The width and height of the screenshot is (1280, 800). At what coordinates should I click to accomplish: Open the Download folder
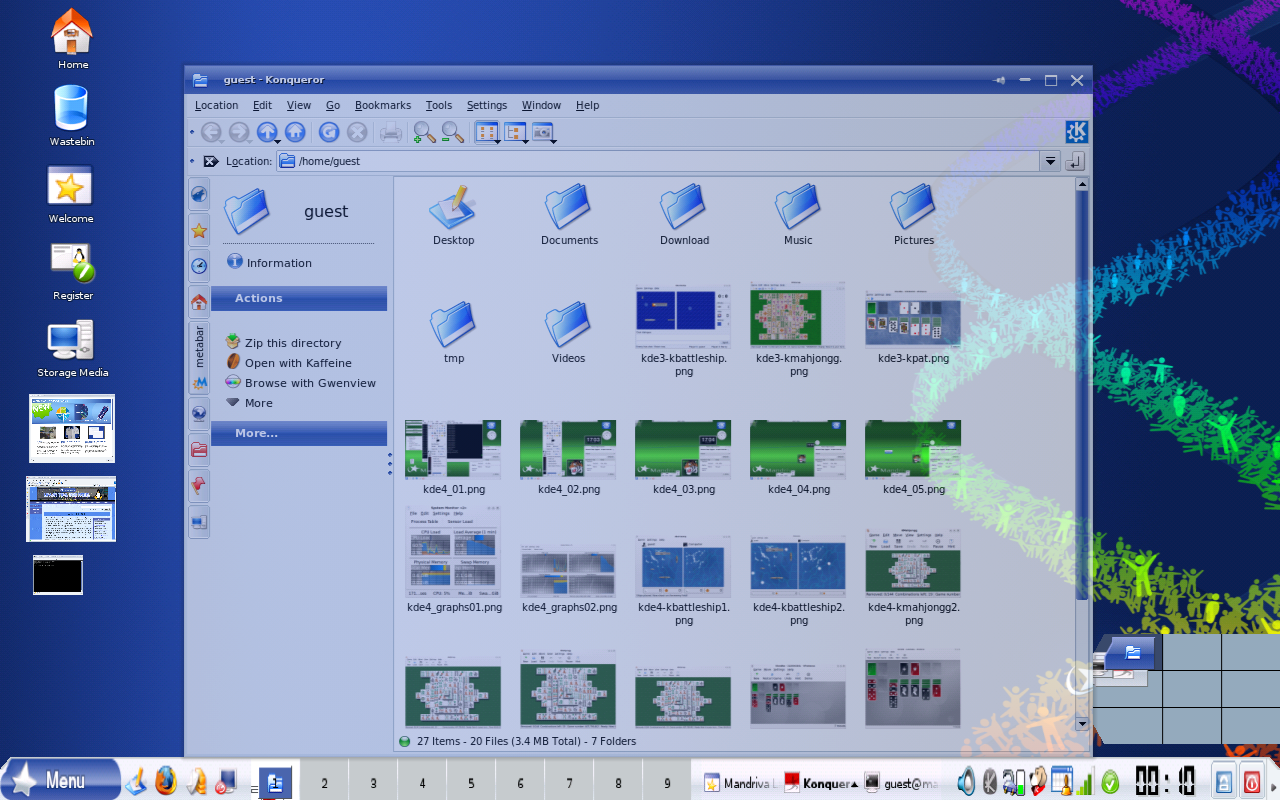point(685,215)
